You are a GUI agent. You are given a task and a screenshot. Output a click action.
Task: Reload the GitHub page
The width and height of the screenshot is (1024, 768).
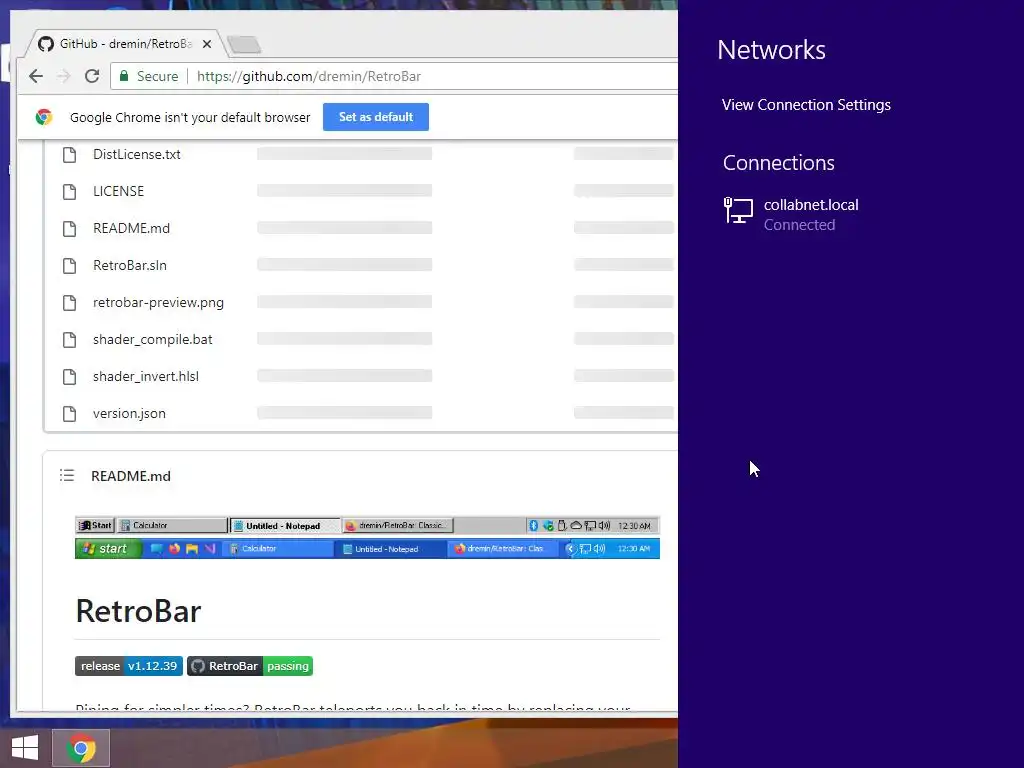point(92,76)
